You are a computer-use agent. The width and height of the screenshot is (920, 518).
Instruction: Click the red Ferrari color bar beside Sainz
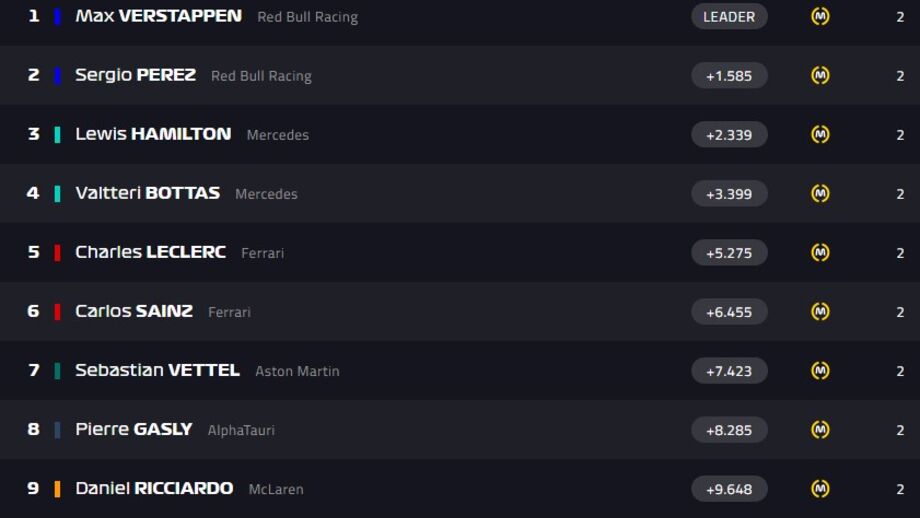(x=58, y=312)
